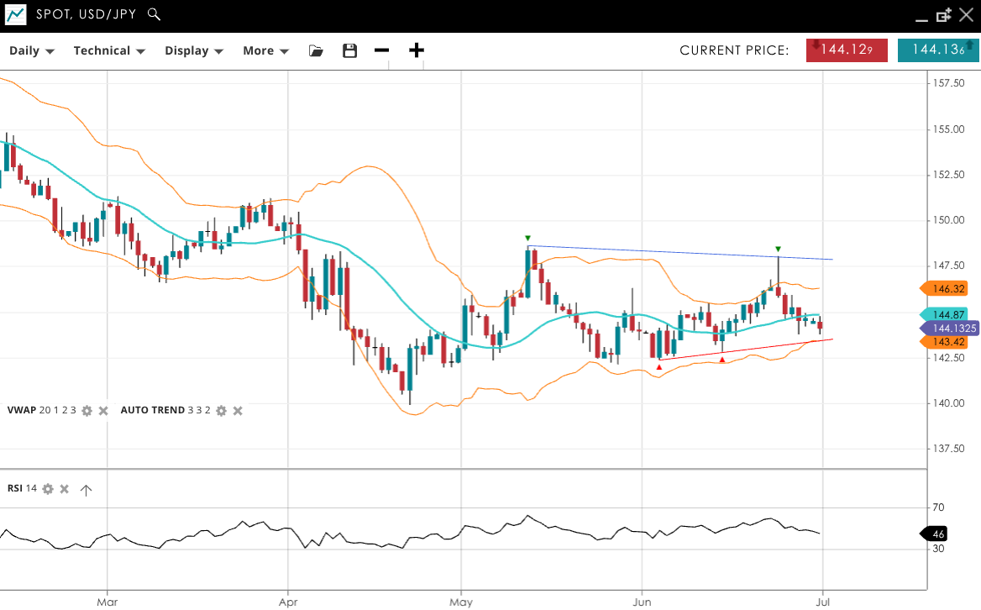
Task: Remove the VWAP indicator
Action: (x=103, y=411)
